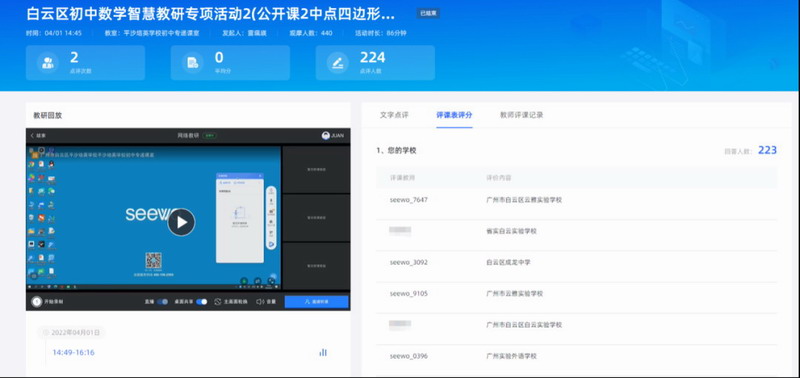The height and width of the screenshot is (378, 800).
Task: Select the seewo_0396 evaluation row
Action: click(x=577, y=356)
